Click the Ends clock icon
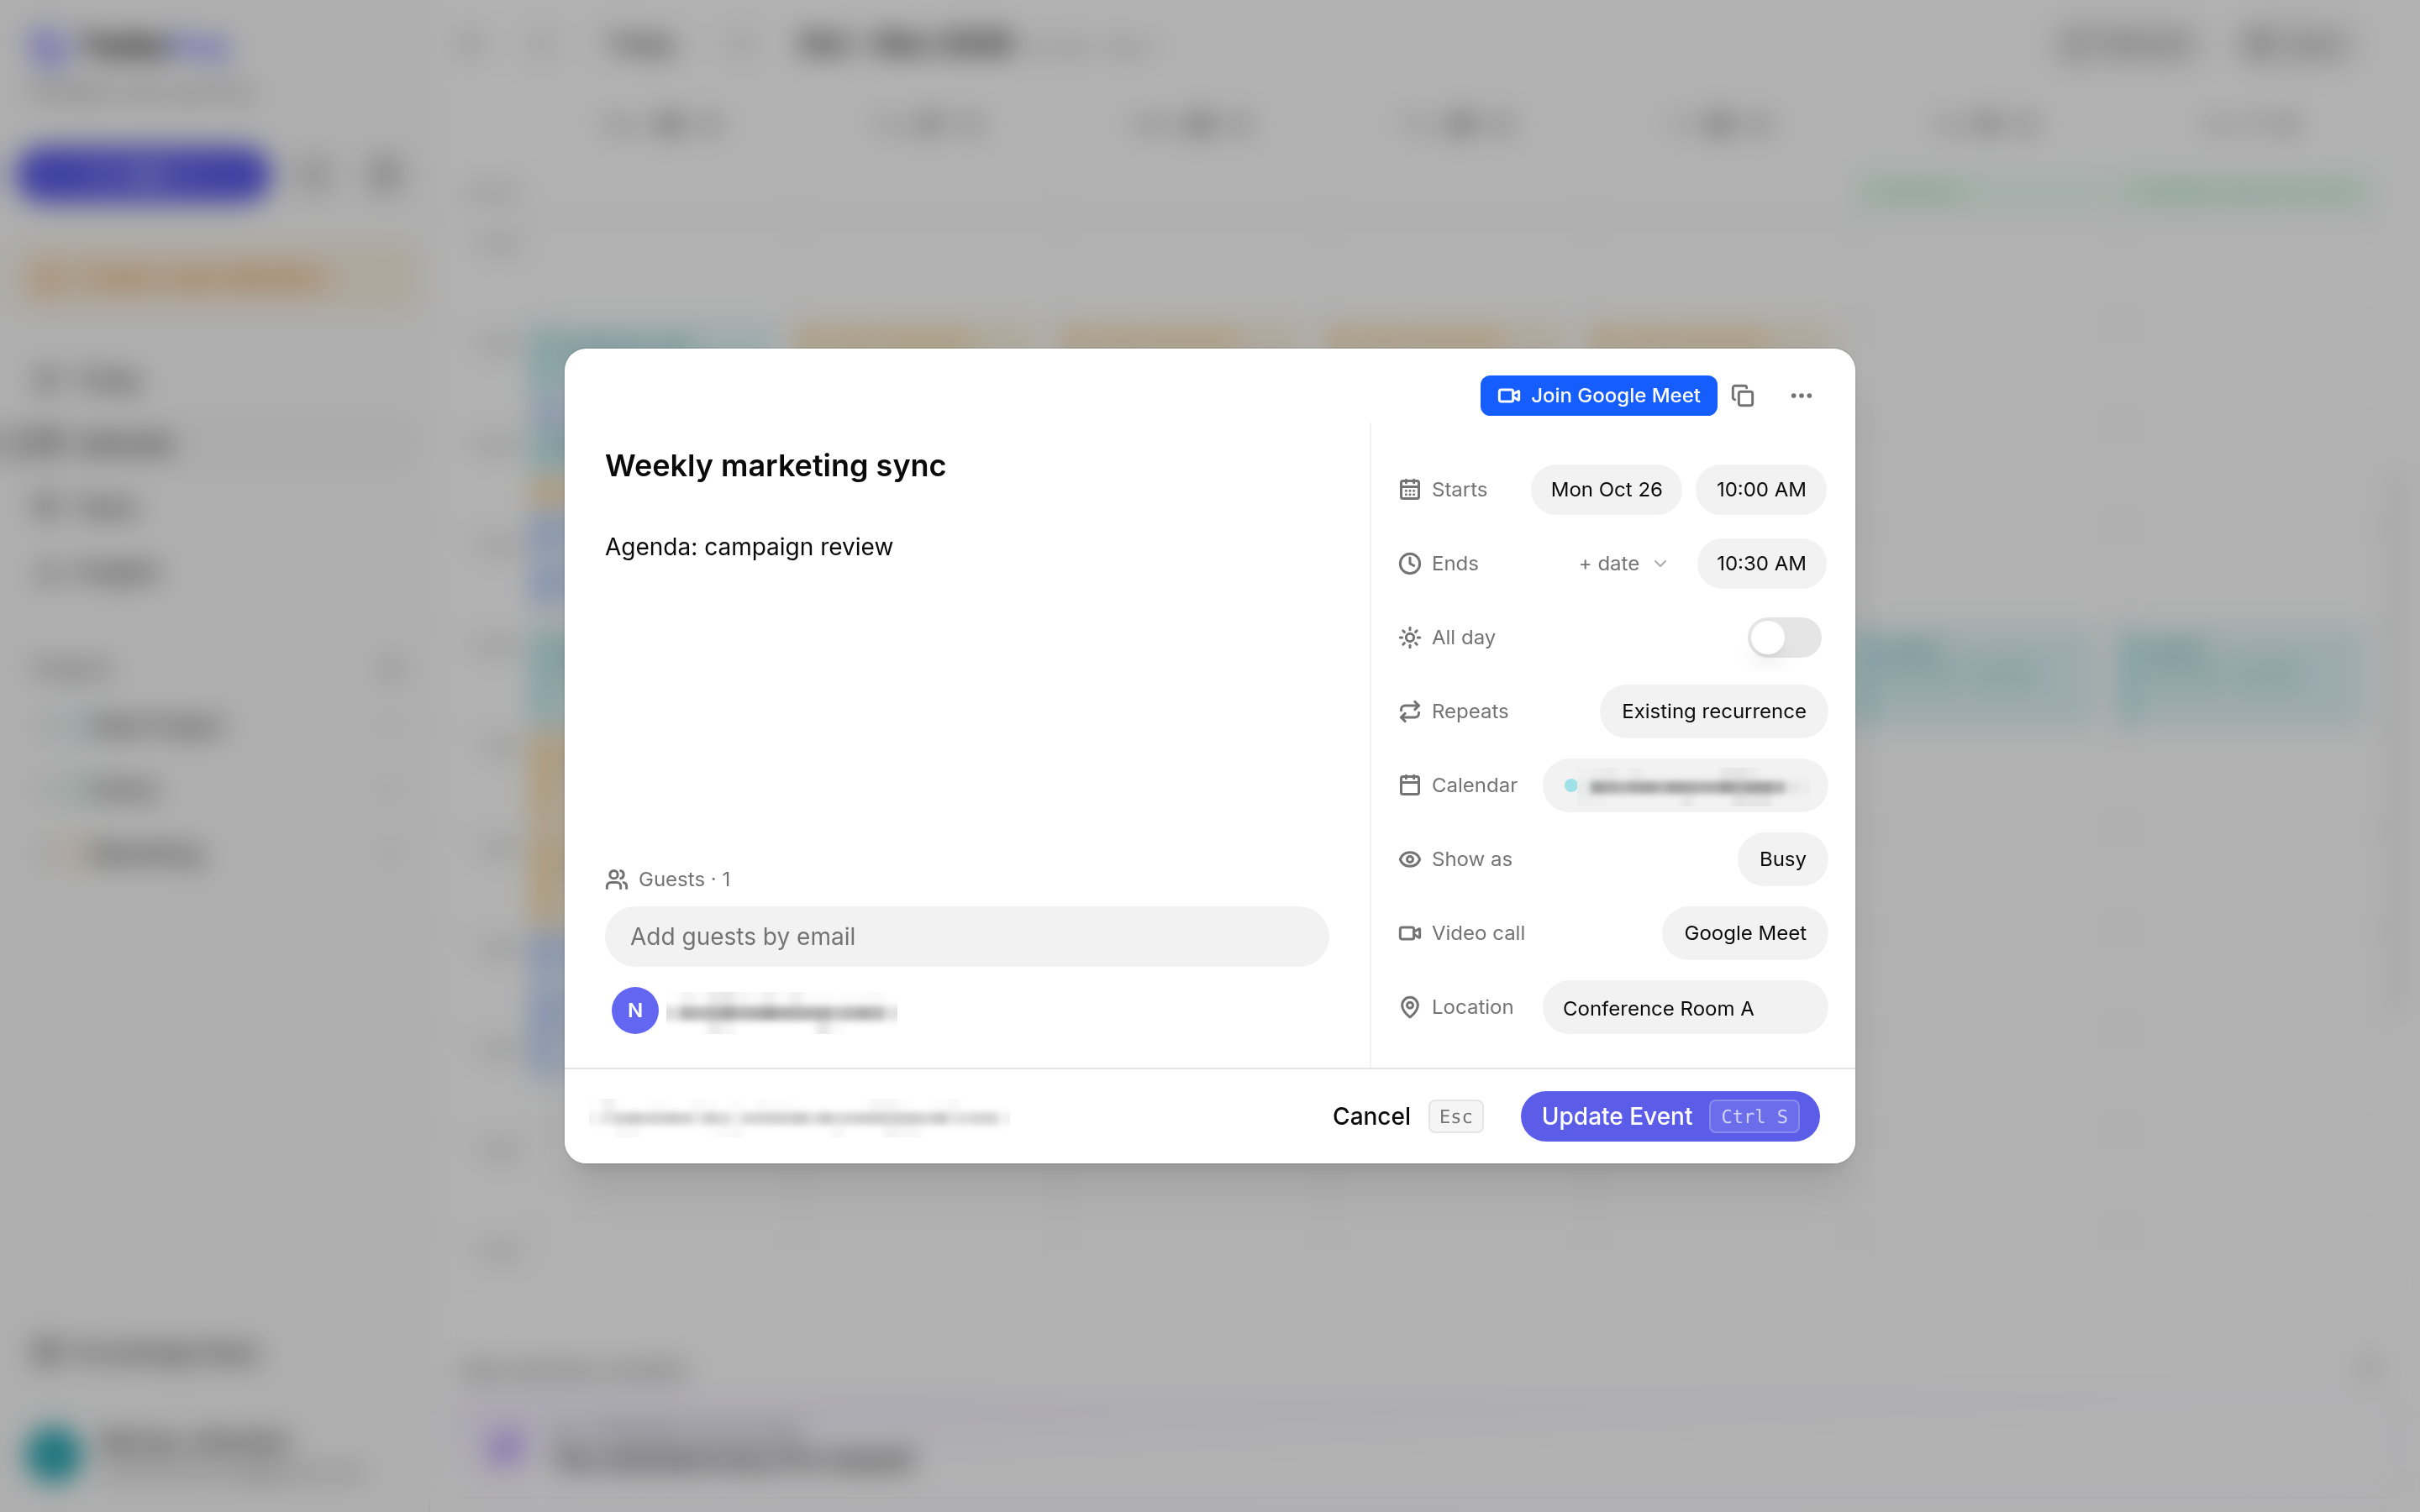 1409,564
